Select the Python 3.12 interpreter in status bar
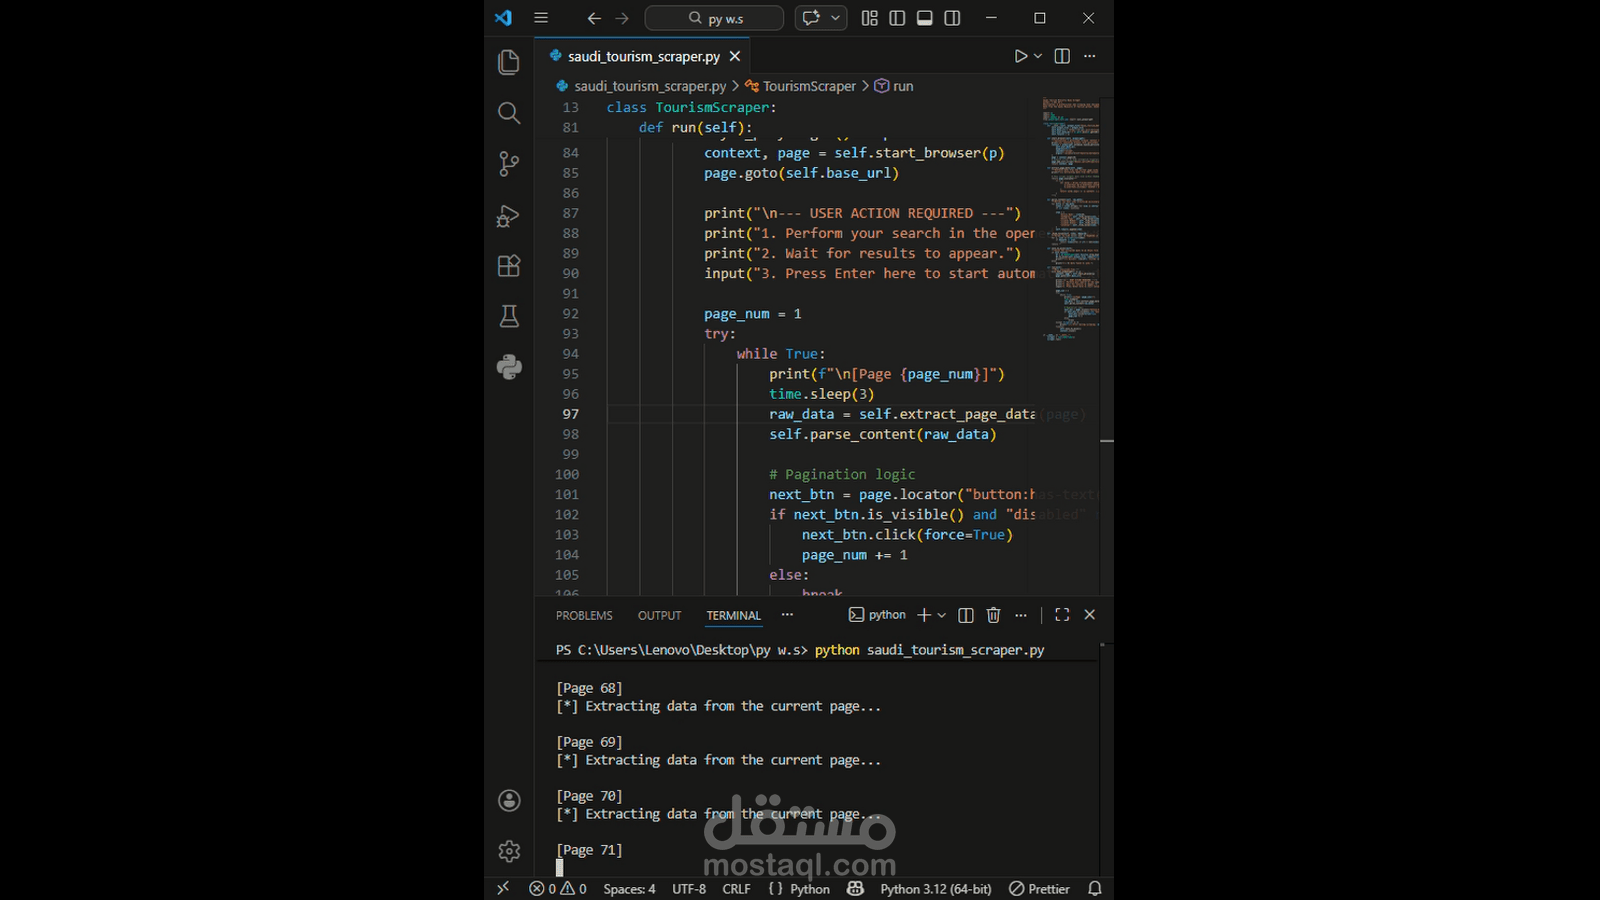The image size is (1600, 900). point(935,888)
